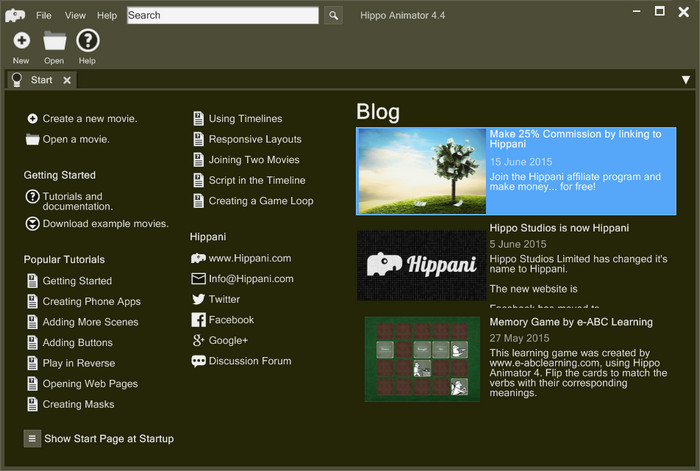
Task: Click the download icon beside example movies
Action: (33, 224)
